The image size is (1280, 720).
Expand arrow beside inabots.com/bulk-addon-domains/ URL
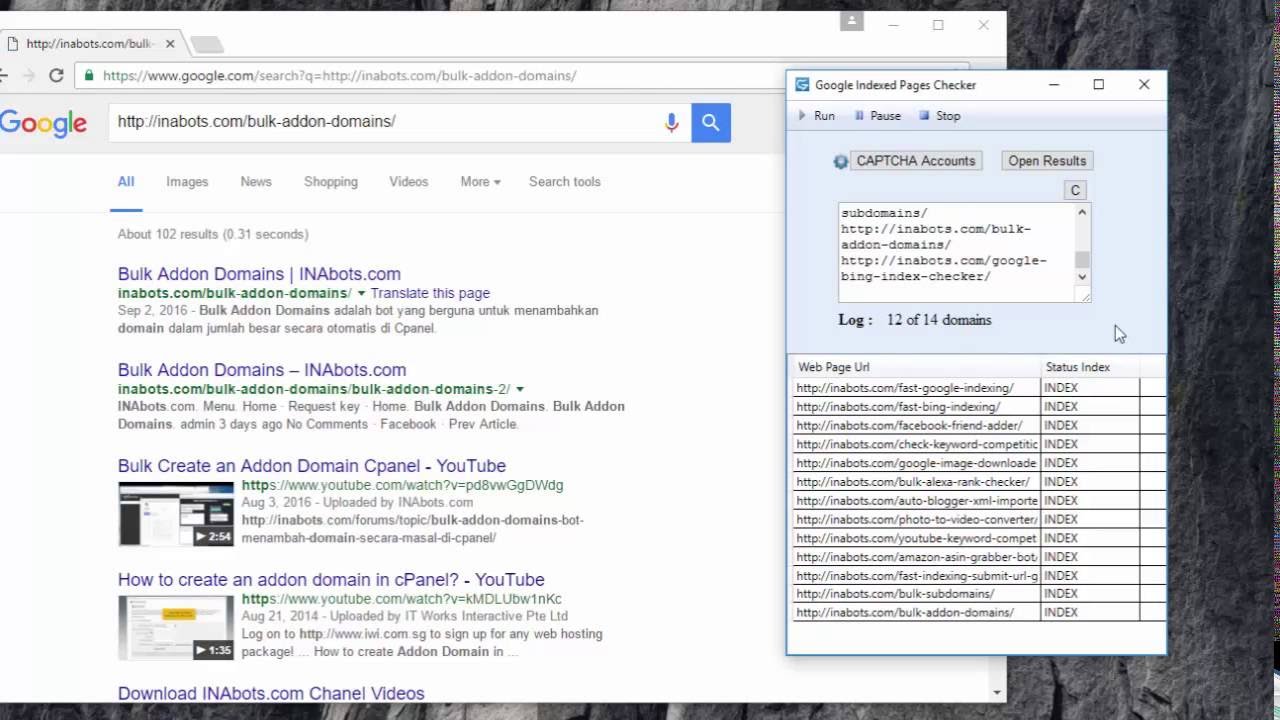click(x=361, y=294)
